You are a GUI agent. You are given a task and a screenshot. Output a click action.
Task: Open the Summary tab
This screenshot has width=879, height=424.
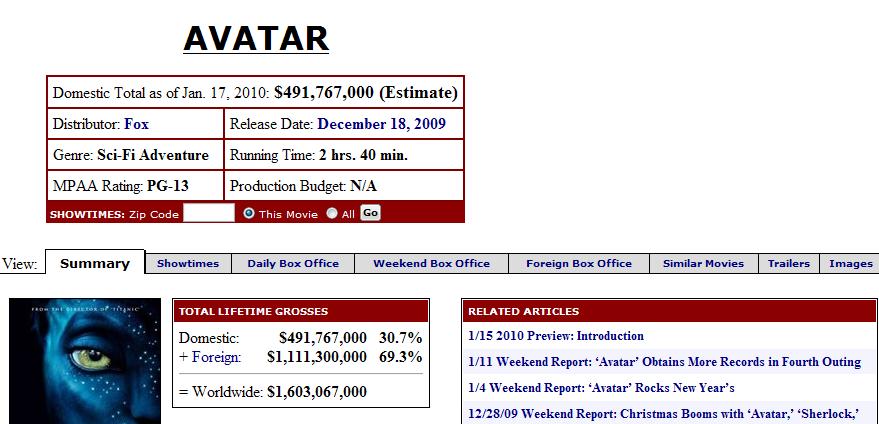pyautogui.click(x=95, y=264)
